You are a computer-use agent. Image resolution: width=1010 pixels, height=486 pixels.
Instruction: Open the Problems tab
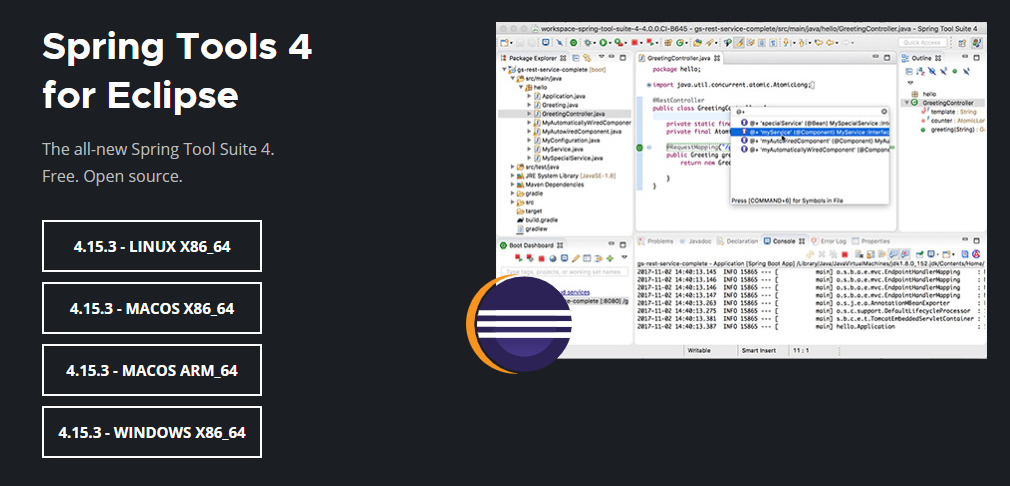[655, 241]
